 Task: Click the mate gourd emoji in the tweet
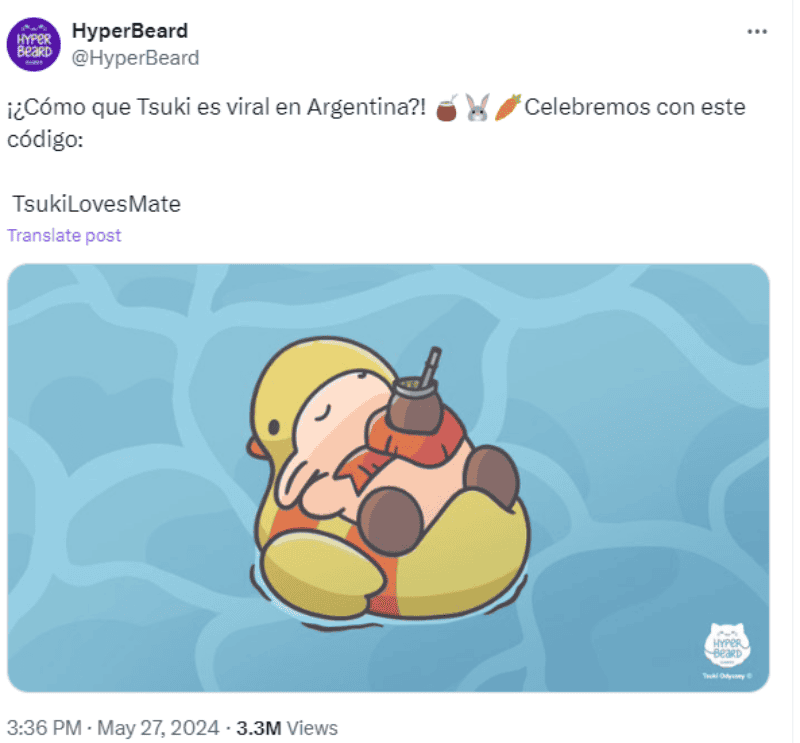[447, 107]
